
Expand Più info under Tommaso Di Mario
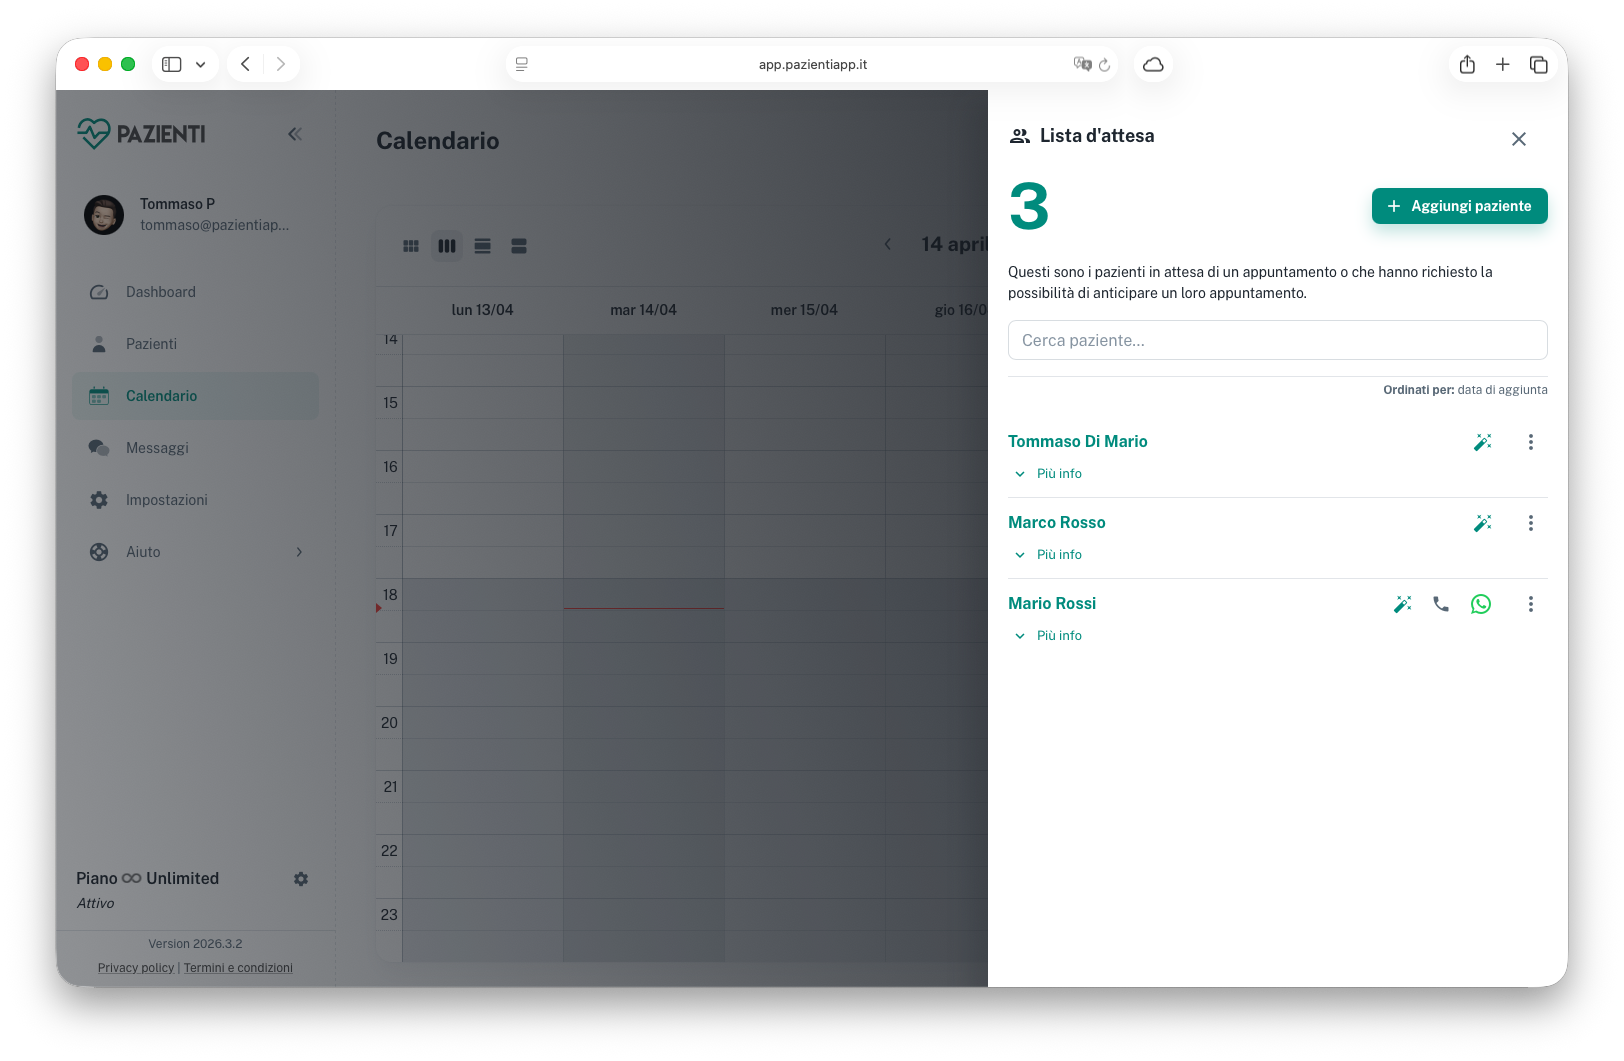coord(1048,474)
